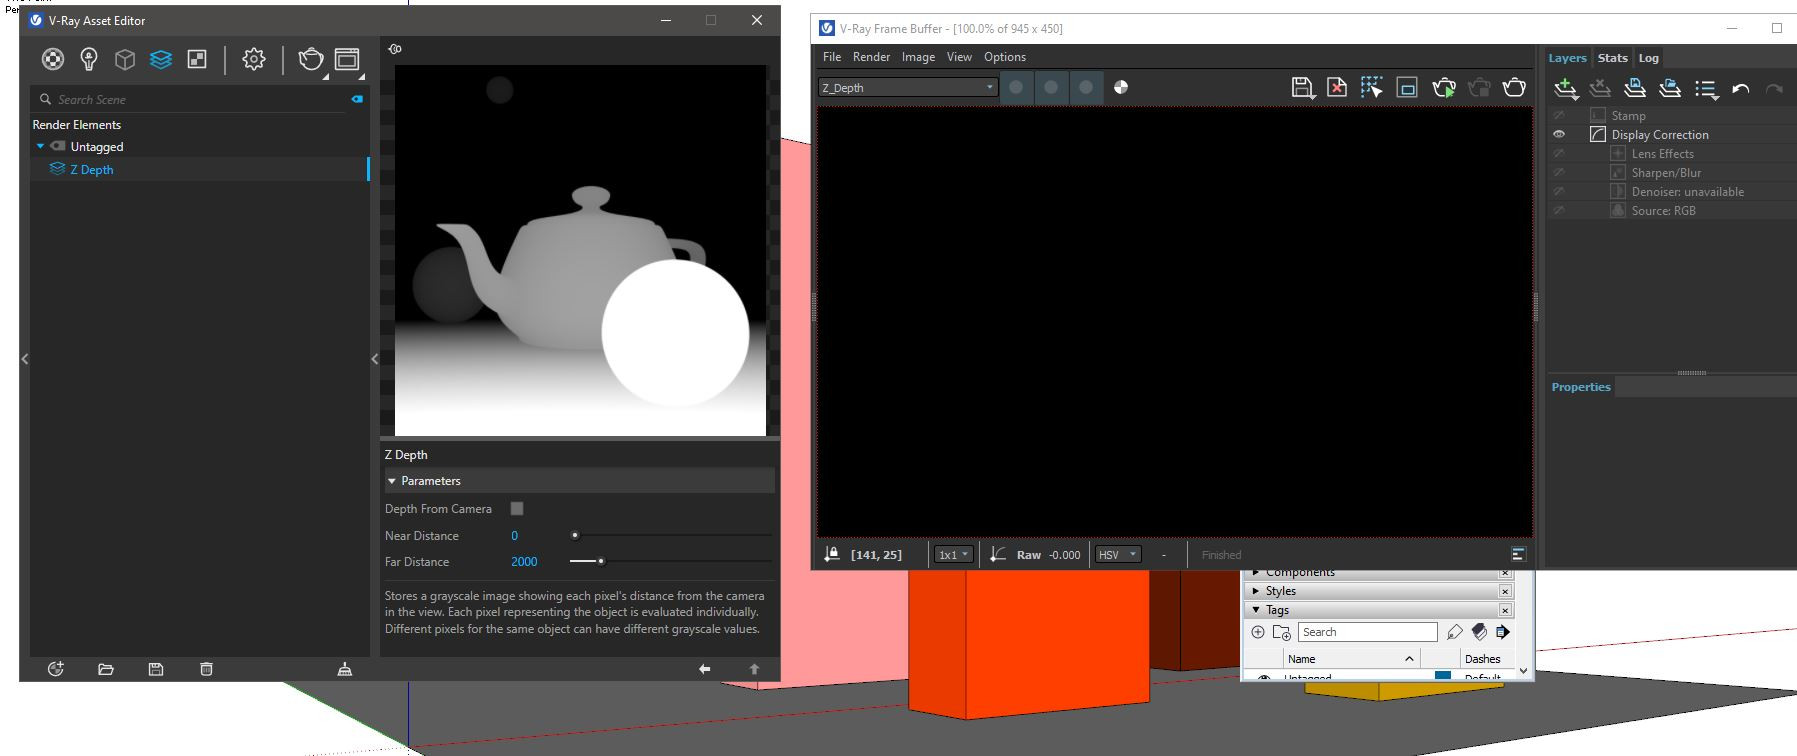Open Render menu in Frame Buffer

click(871, 57)
